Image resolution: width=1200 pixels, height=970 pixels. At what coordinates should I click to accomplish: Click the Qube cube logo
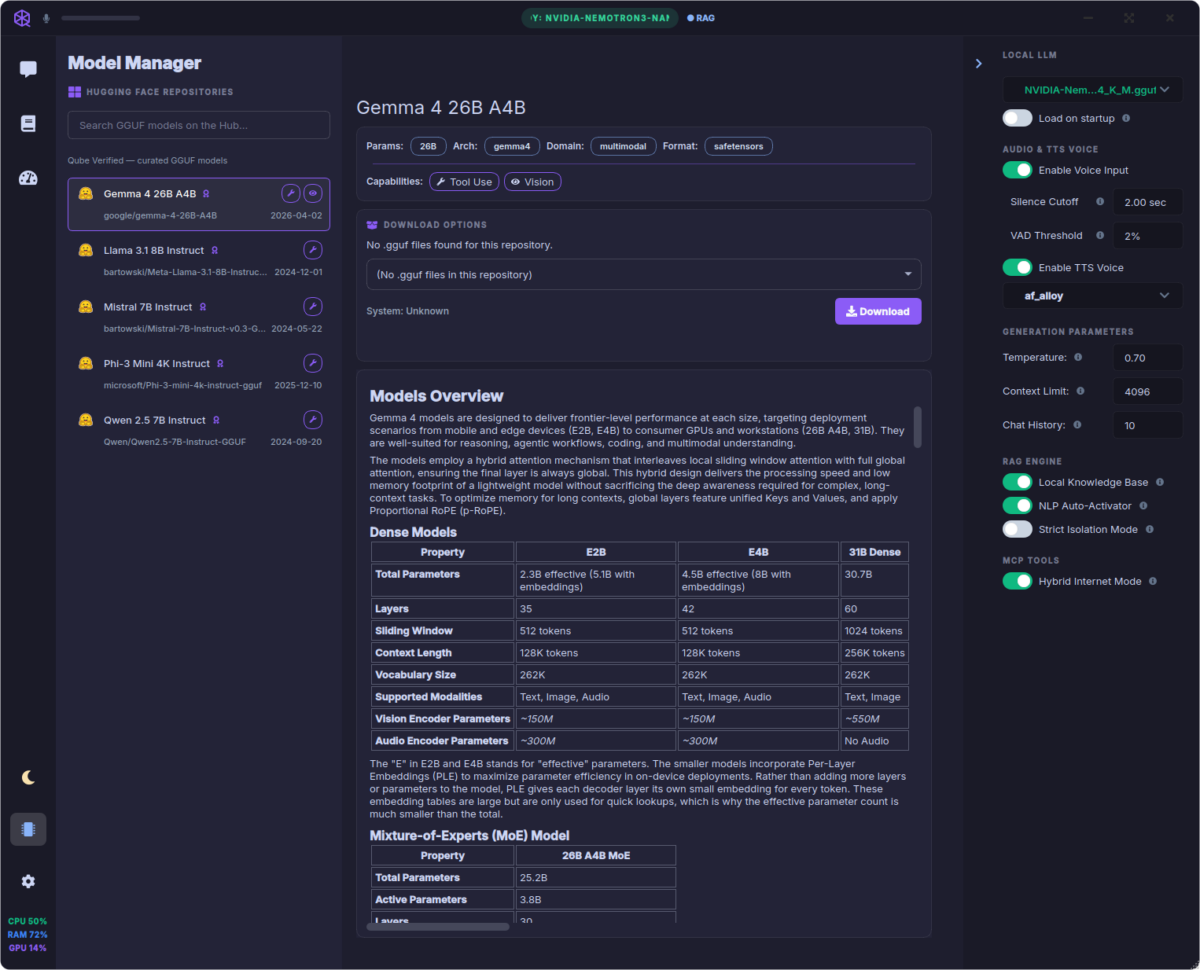coord(22,18)
